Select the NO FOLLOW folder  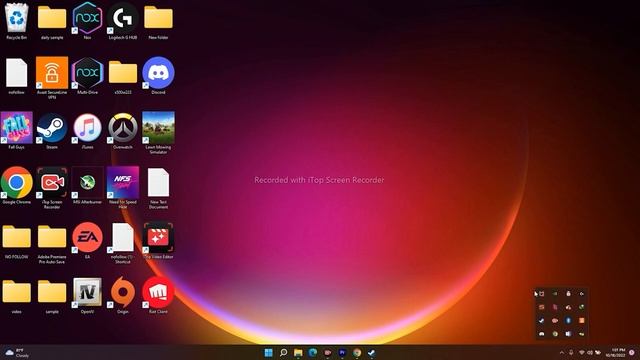[16, 241]
